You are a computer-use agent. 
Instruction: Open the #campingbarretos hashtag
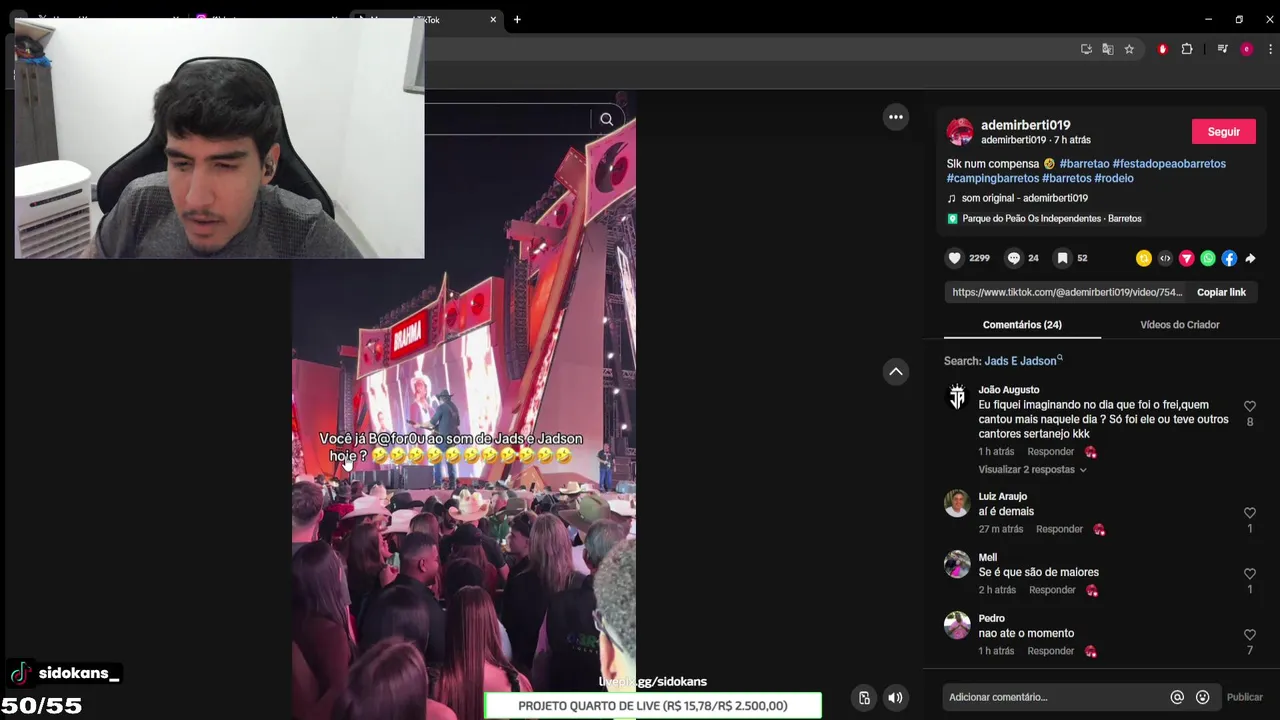pyautogui.click(x=993, y=179)
